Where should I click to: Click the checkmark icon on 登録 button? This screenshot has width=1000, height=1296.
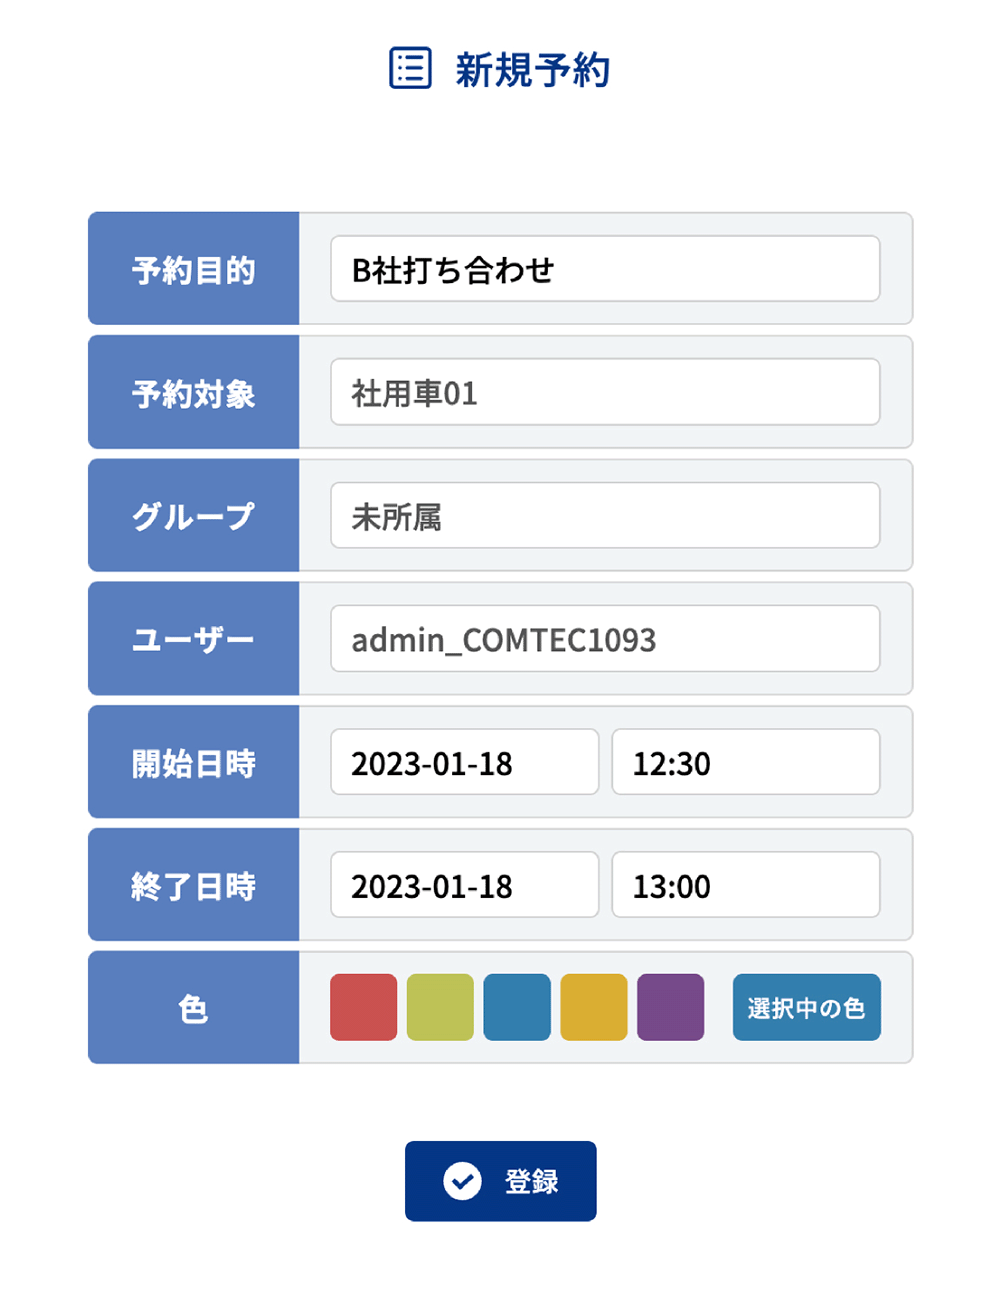462,1181
